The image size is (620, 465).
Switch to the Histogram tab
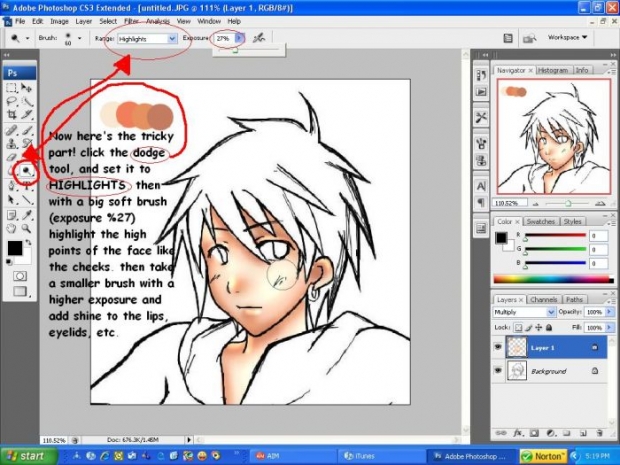[553, 70]
